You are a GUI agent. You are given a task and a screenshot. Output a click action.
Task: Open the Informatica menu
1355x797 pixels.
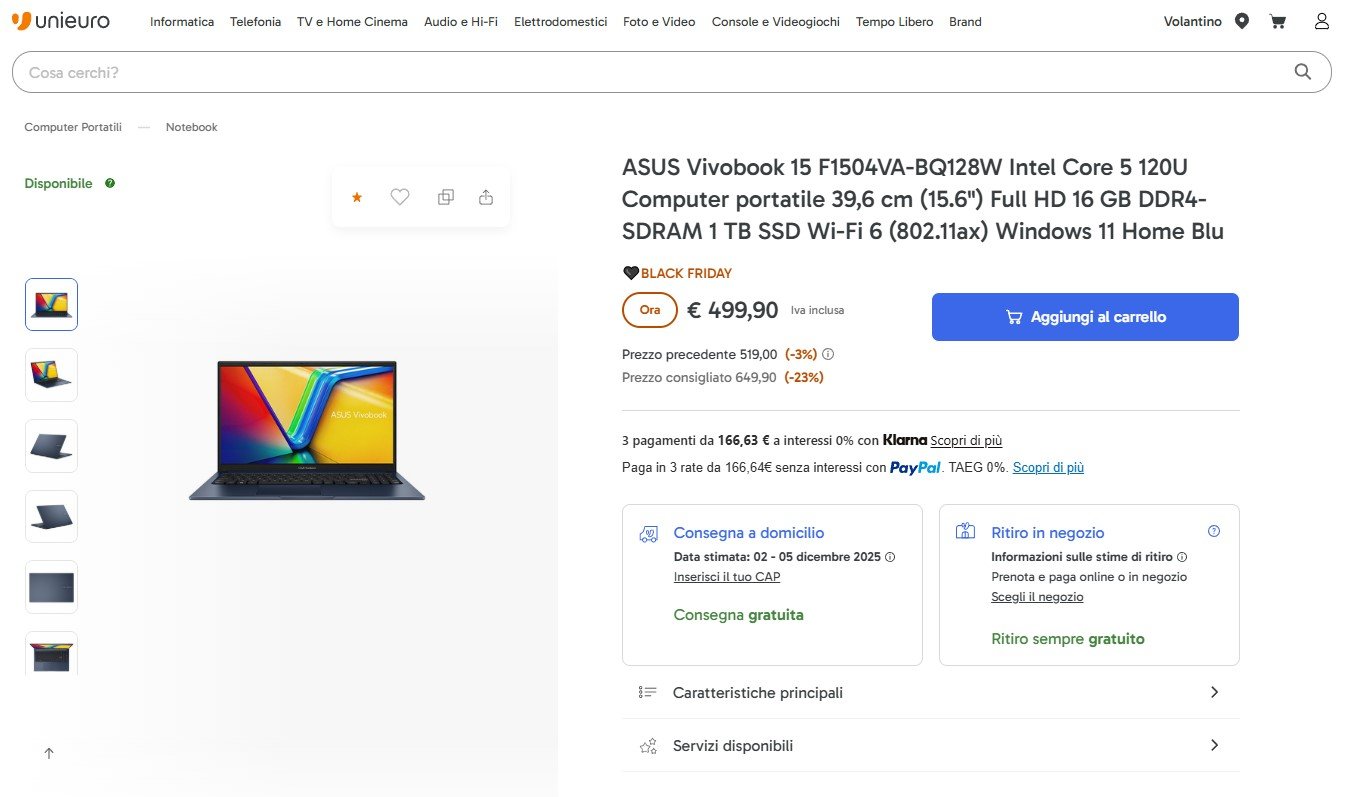[182, 22]
